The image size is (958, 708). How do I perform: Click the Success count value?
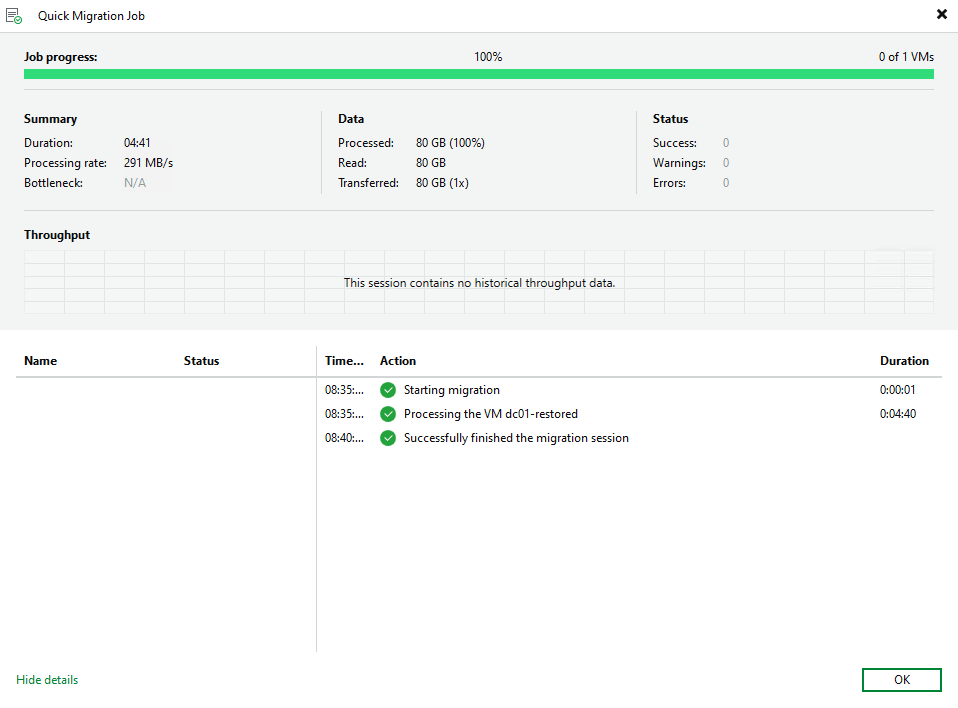click(726, 143)
